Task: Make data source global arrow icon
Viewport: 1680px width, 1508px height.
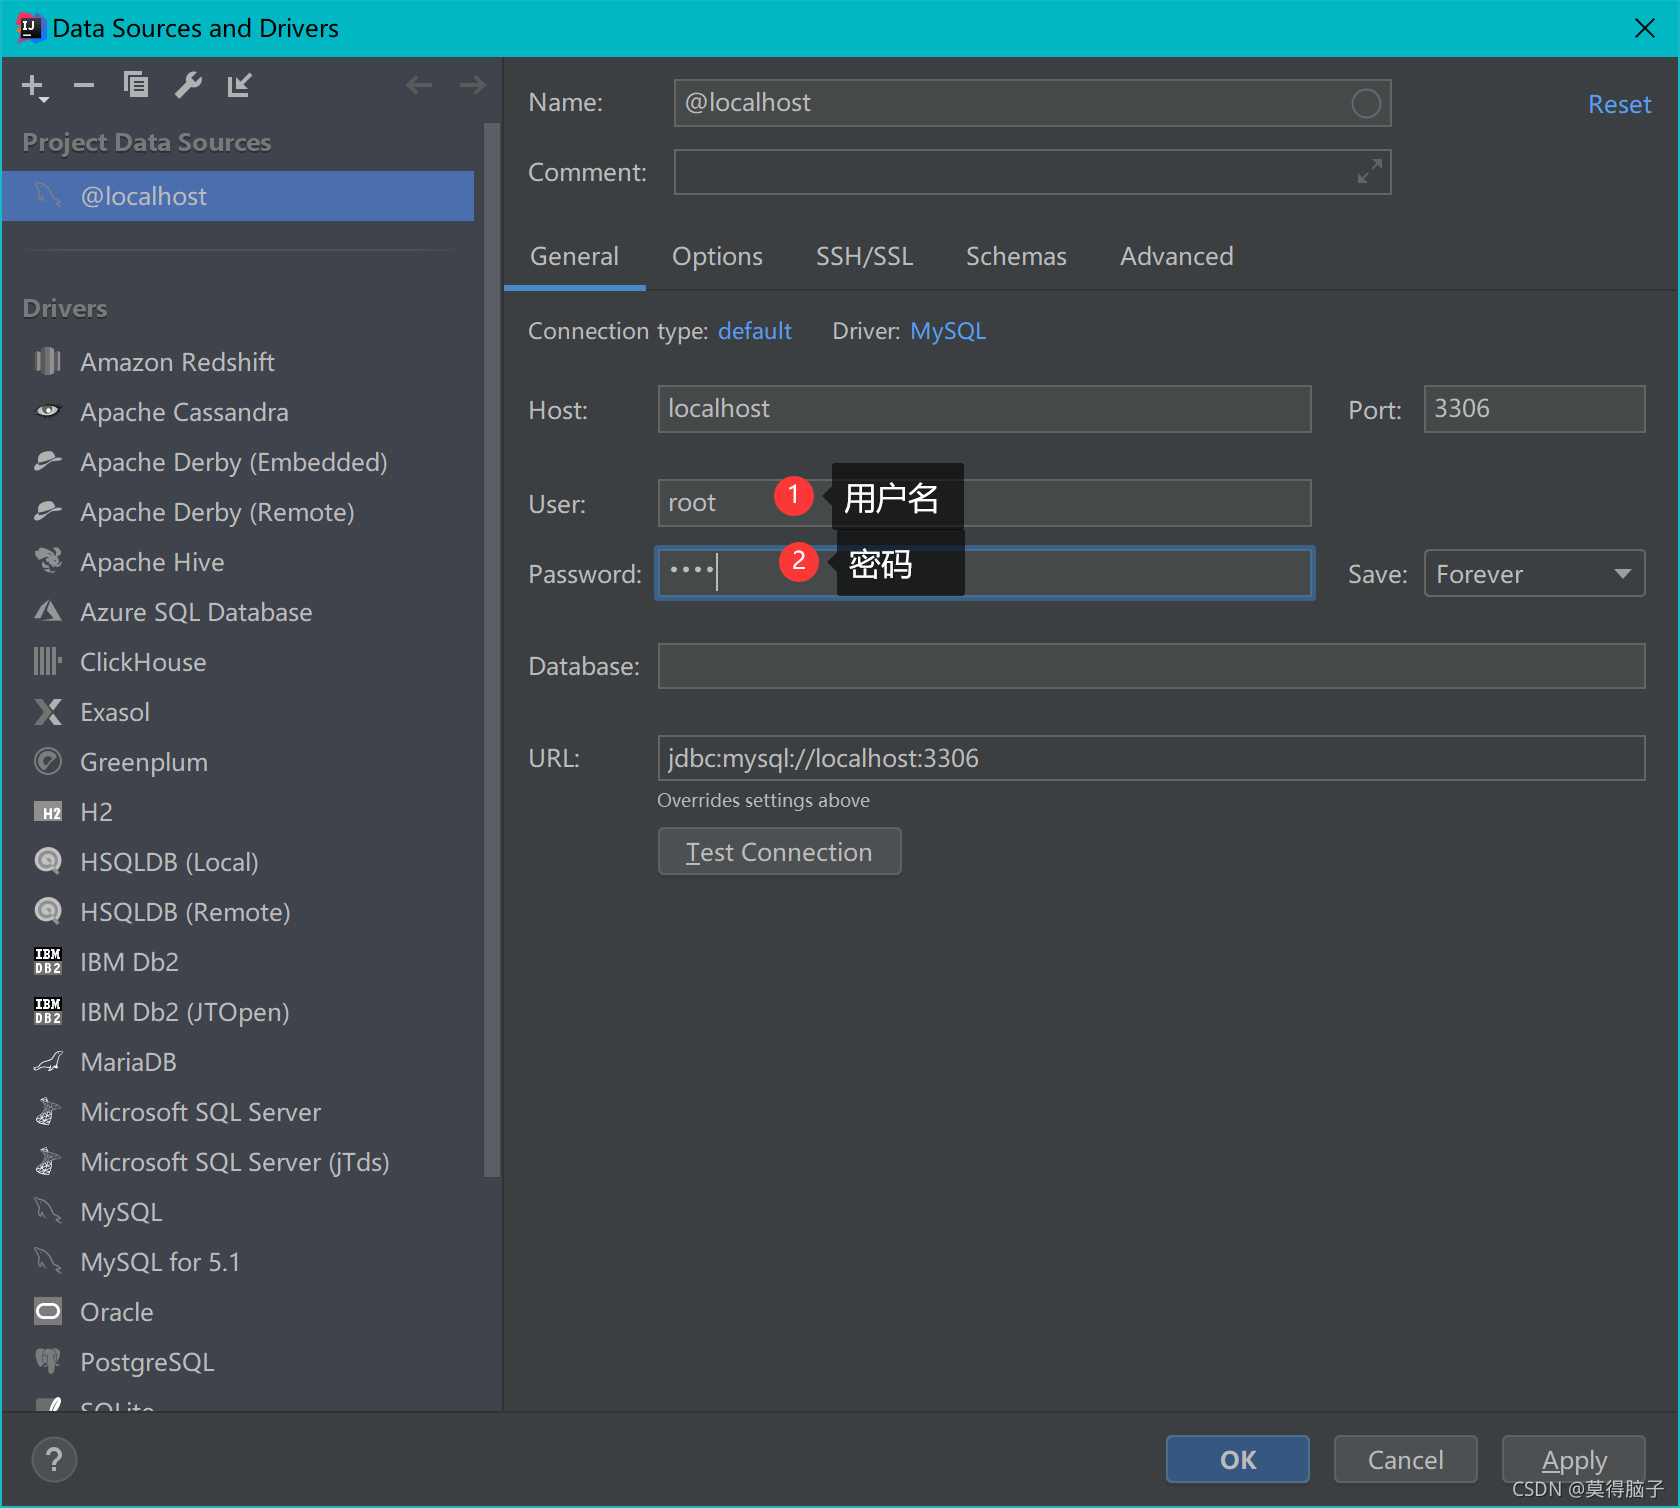Action: click(x=240, y=85)
